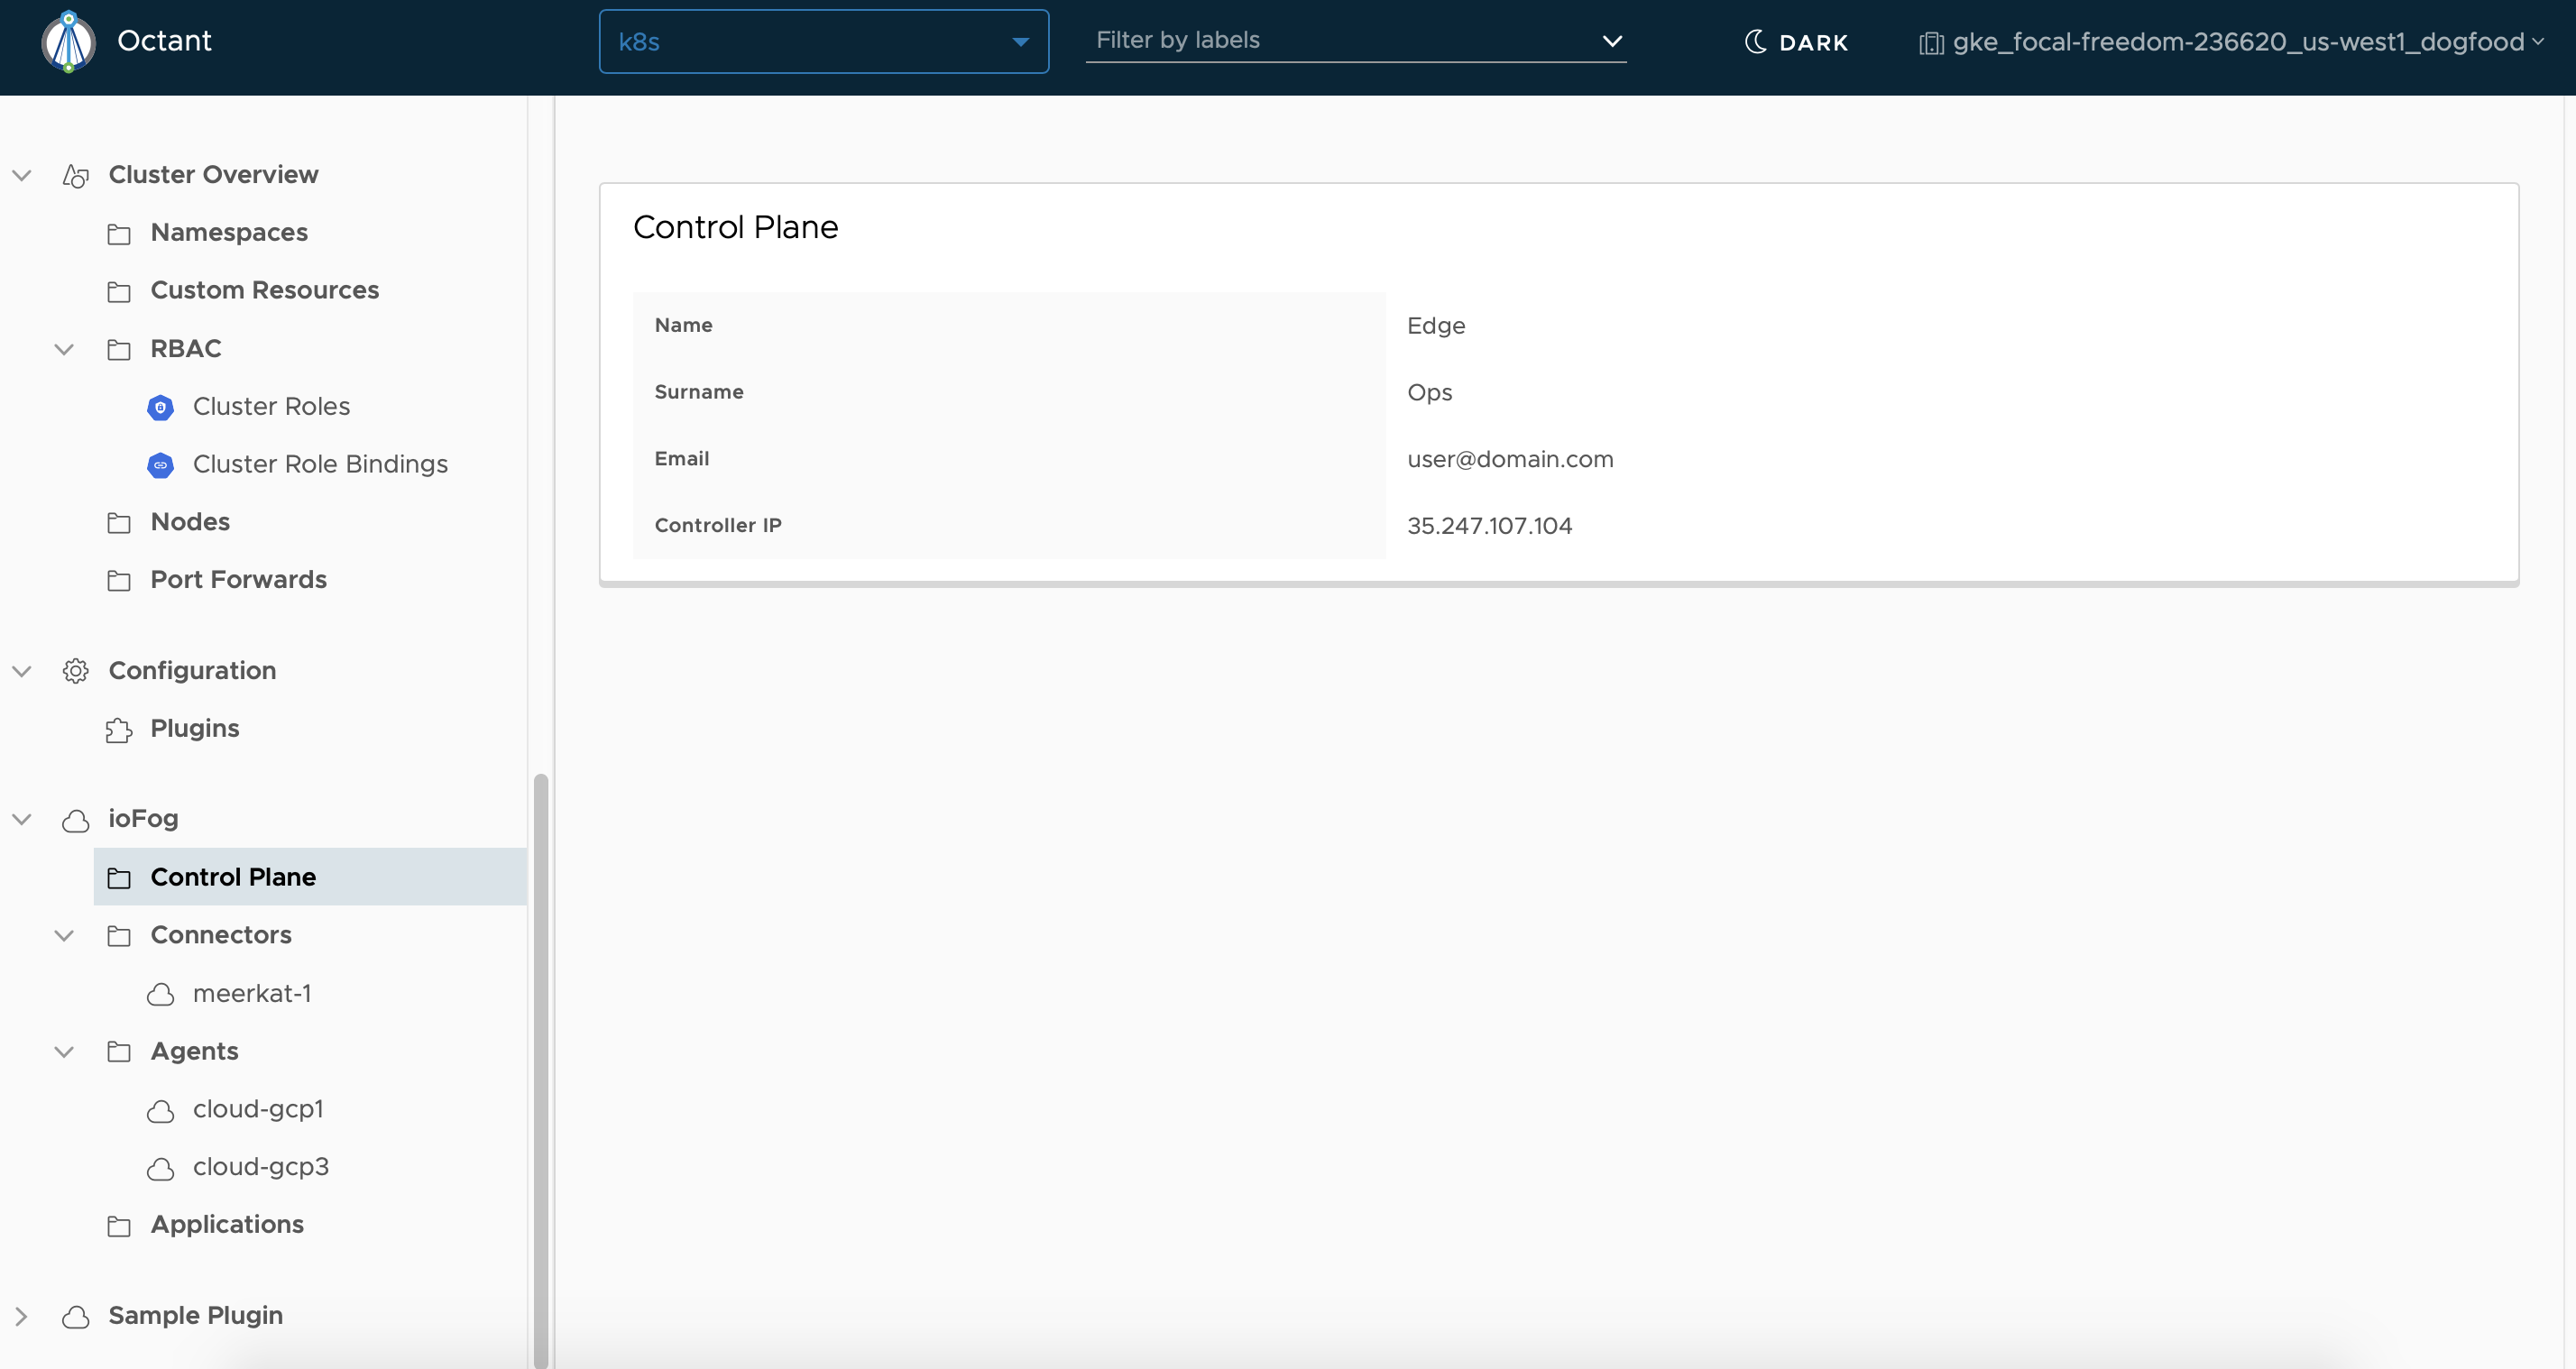Image resolution: width=2576 pixels, height=1369 pixels.
Task: Click the Cluster Overview icon
Action: point(76,176)
